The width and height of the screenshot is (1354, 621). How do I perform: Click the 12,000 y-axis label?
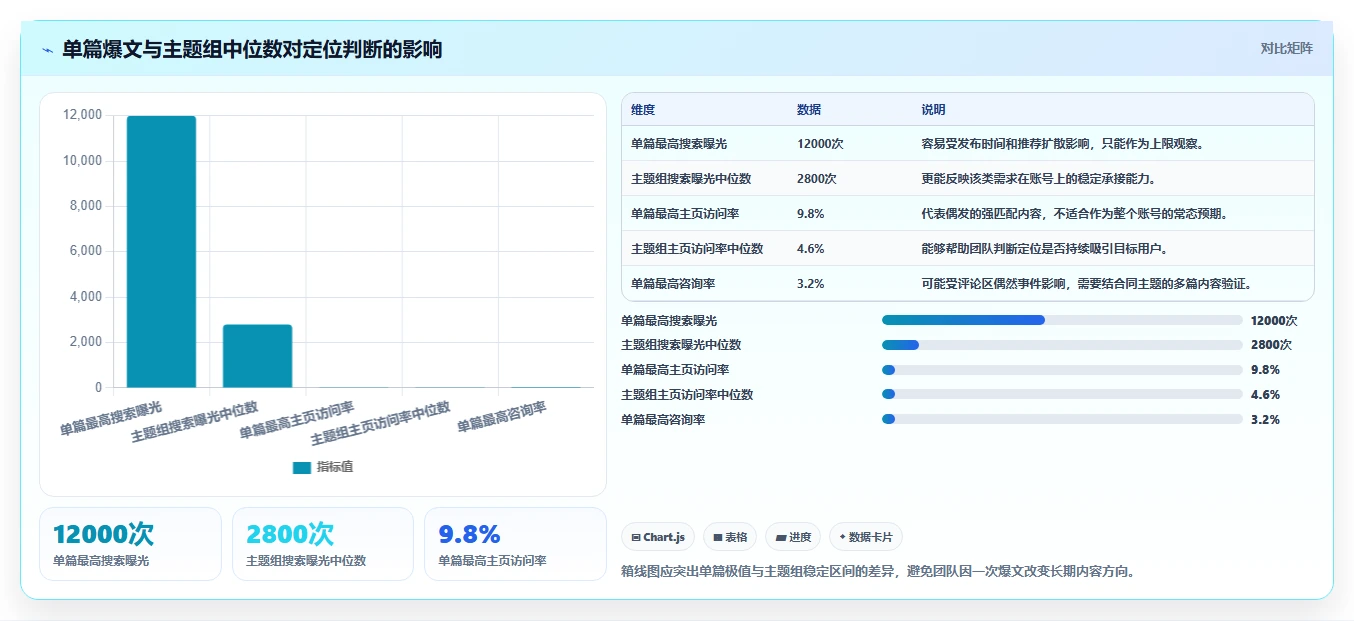(x=82, y=116)
